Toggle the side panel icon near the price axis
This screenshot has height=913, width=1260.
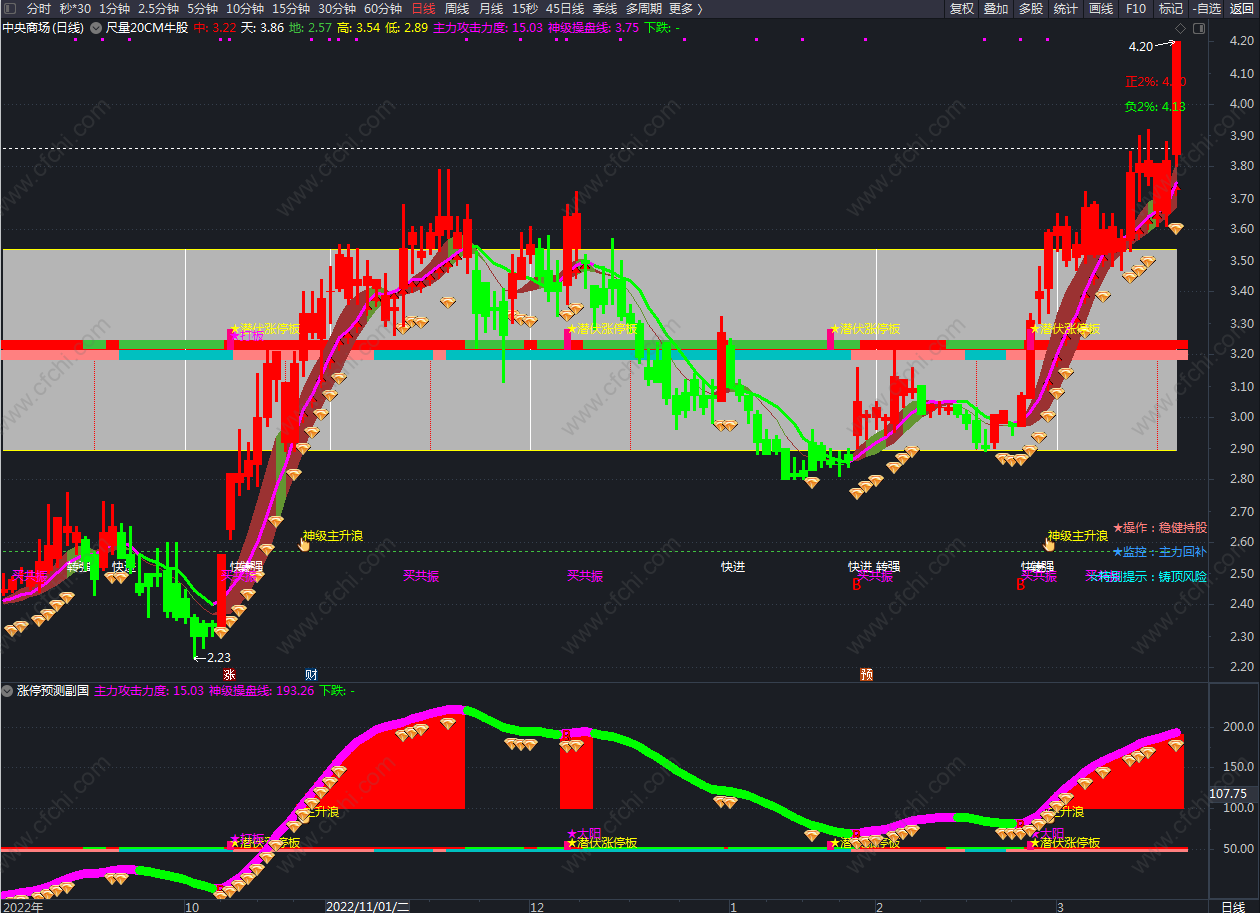click(1197, 28)
